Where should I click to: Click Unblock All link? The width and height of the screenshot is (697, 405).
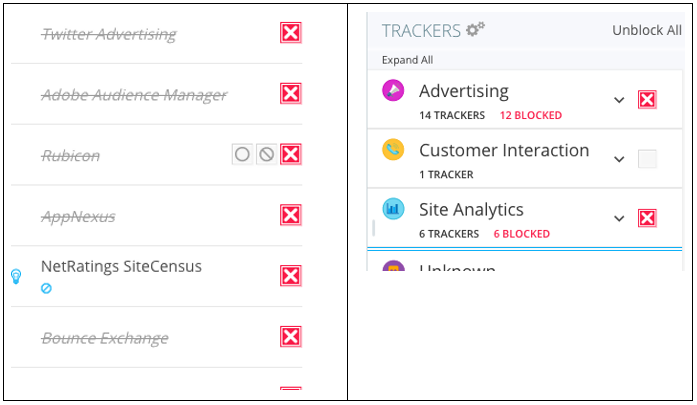pos(647,30)
